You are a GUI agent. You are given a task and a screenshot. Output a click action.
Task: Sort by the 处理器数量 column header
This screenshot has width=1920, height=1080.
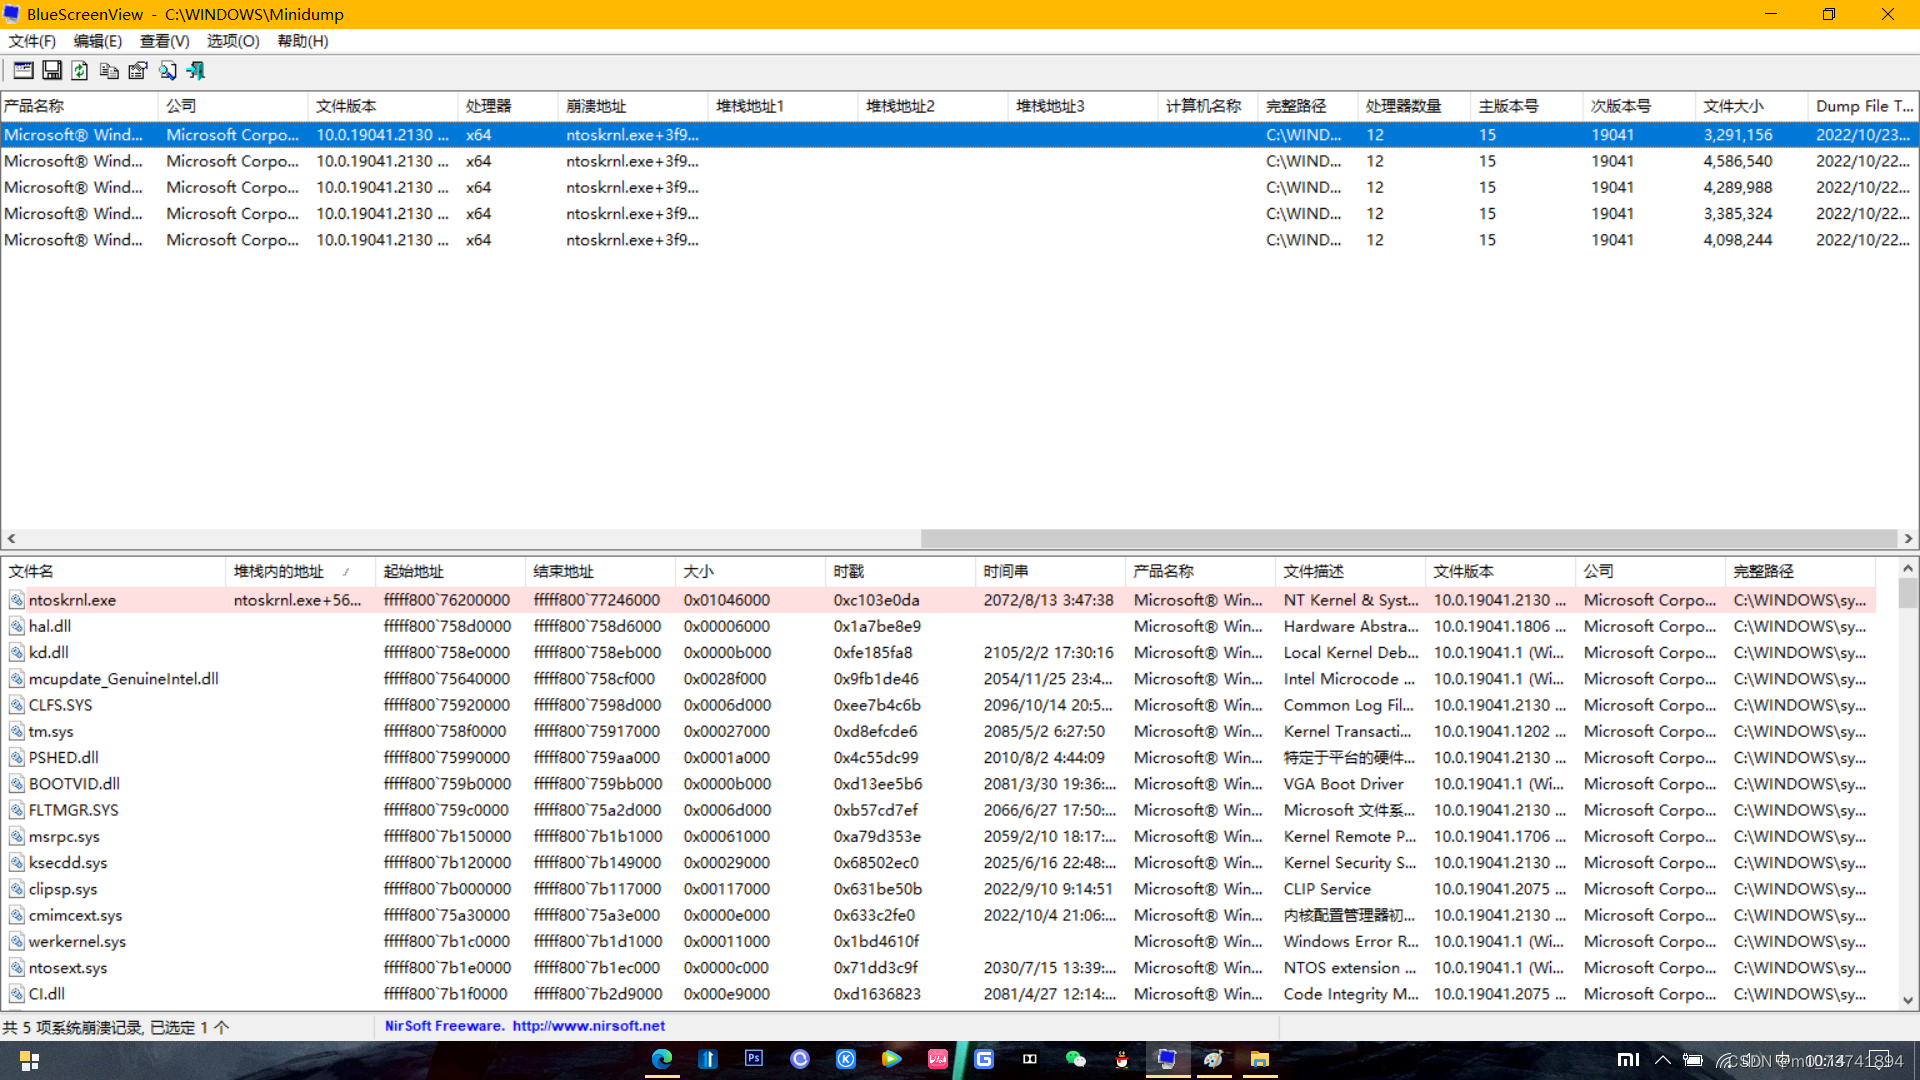click(1414, 106)
